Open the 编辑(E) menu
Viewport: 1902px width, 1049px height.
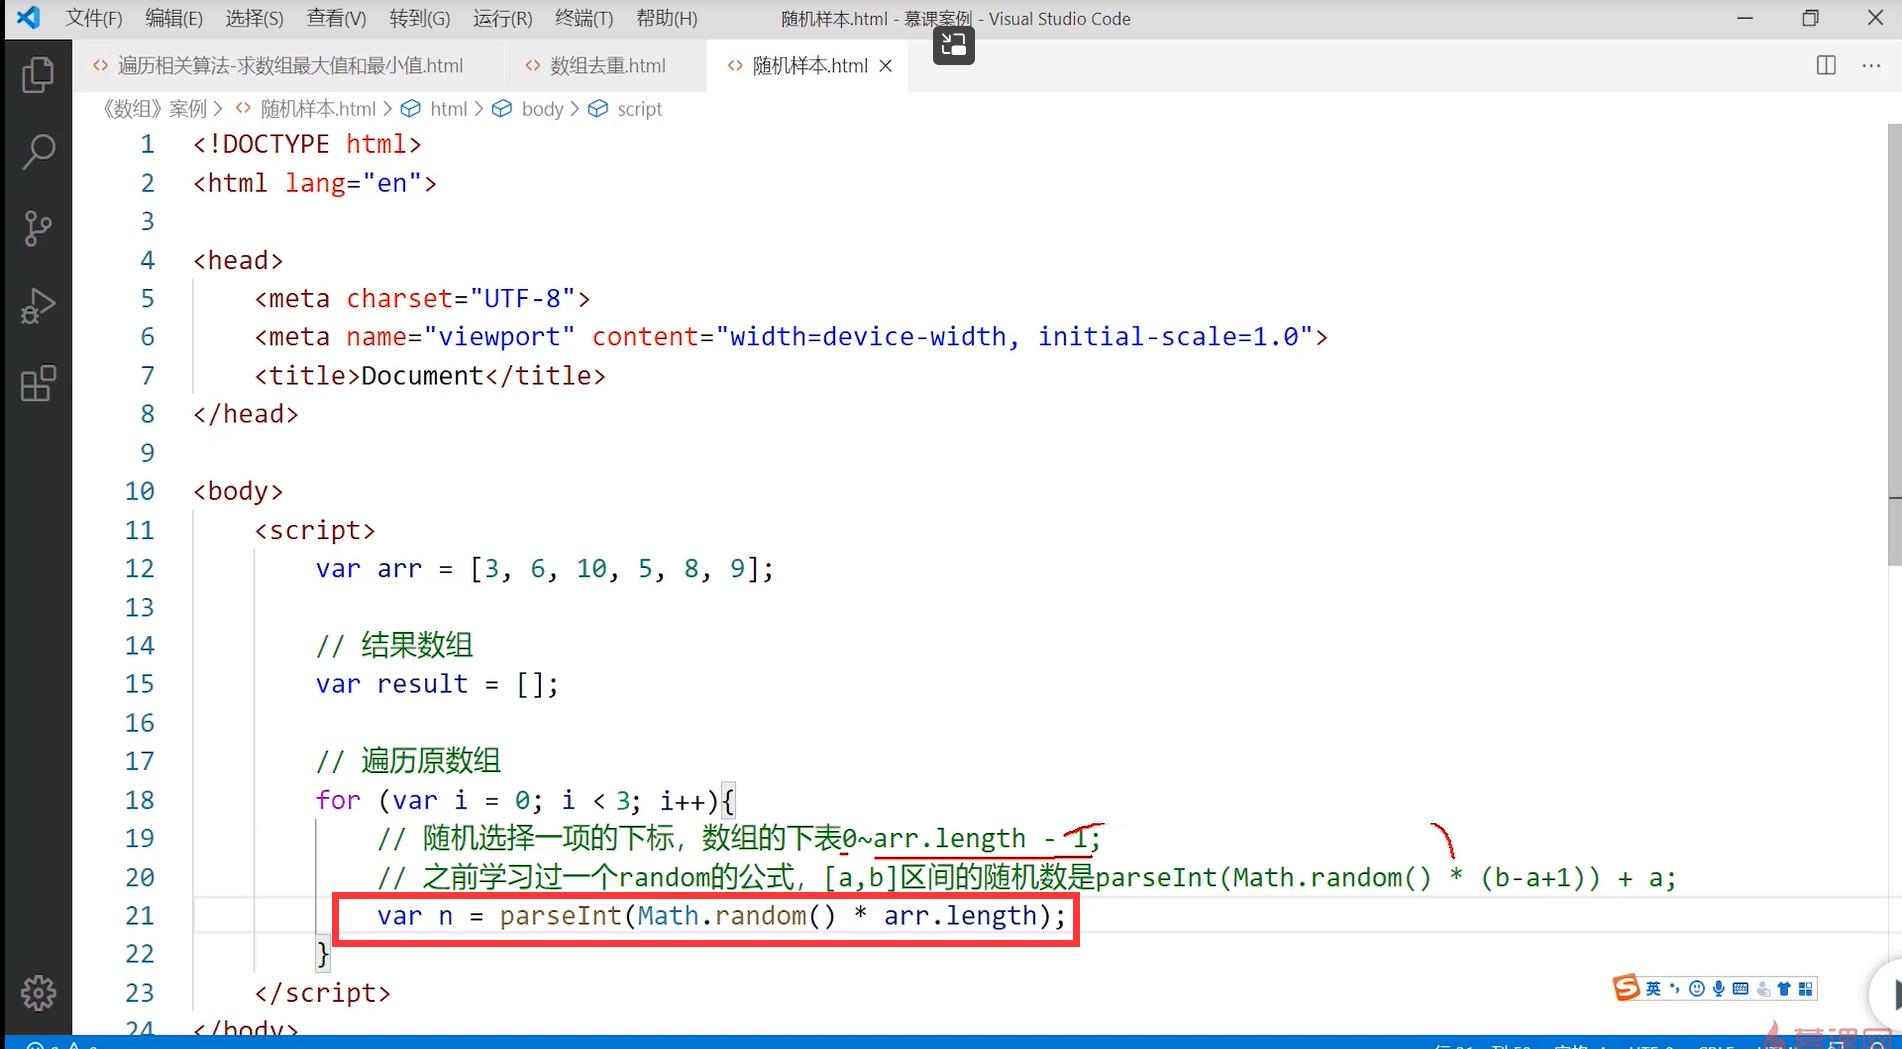click(174, 18)
